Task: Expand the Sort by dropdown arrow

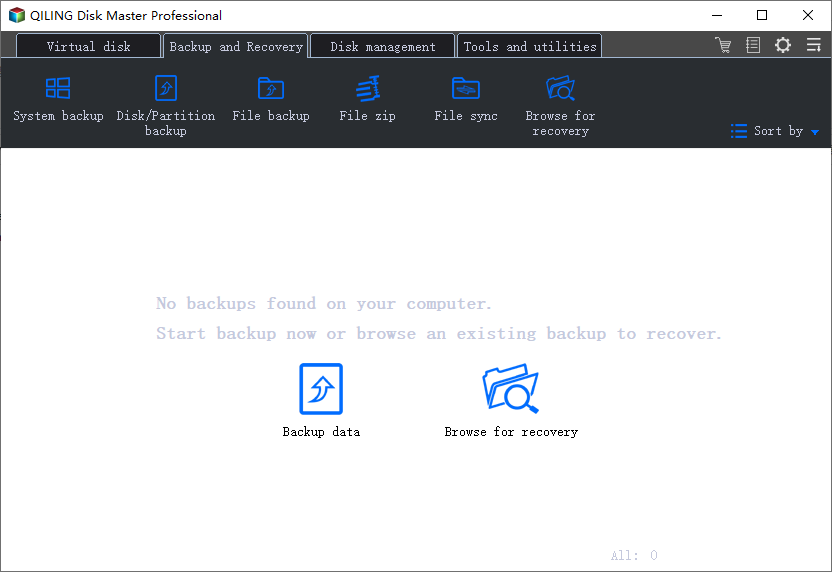Action: [815, 132]
